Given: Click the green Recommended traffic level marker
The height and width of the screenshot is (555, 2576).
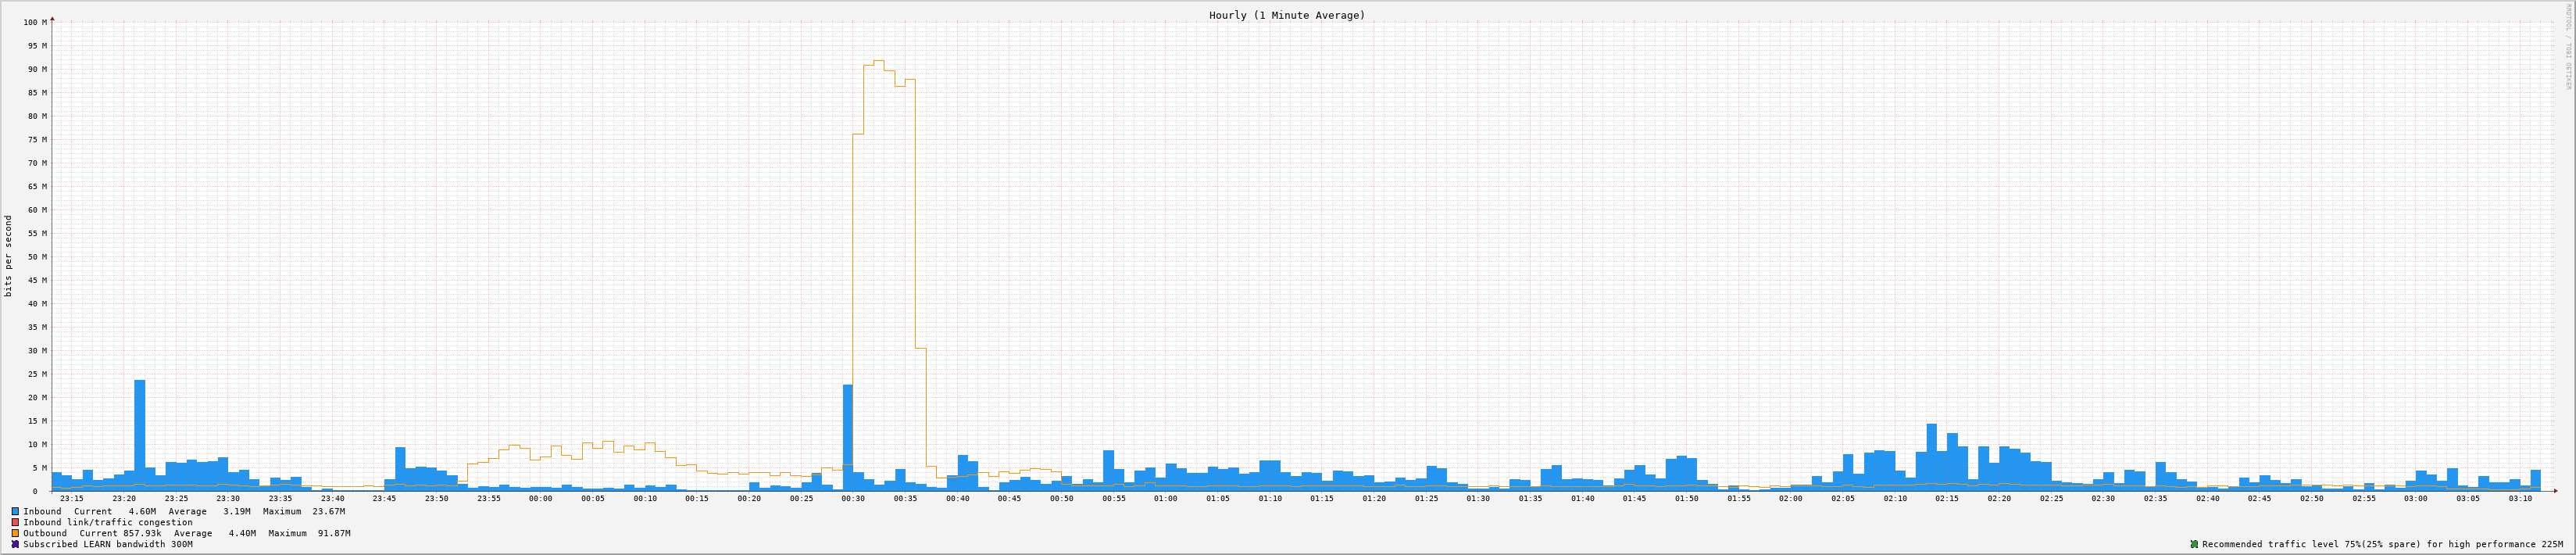Looking at the screenshot, I should 2194,544.
